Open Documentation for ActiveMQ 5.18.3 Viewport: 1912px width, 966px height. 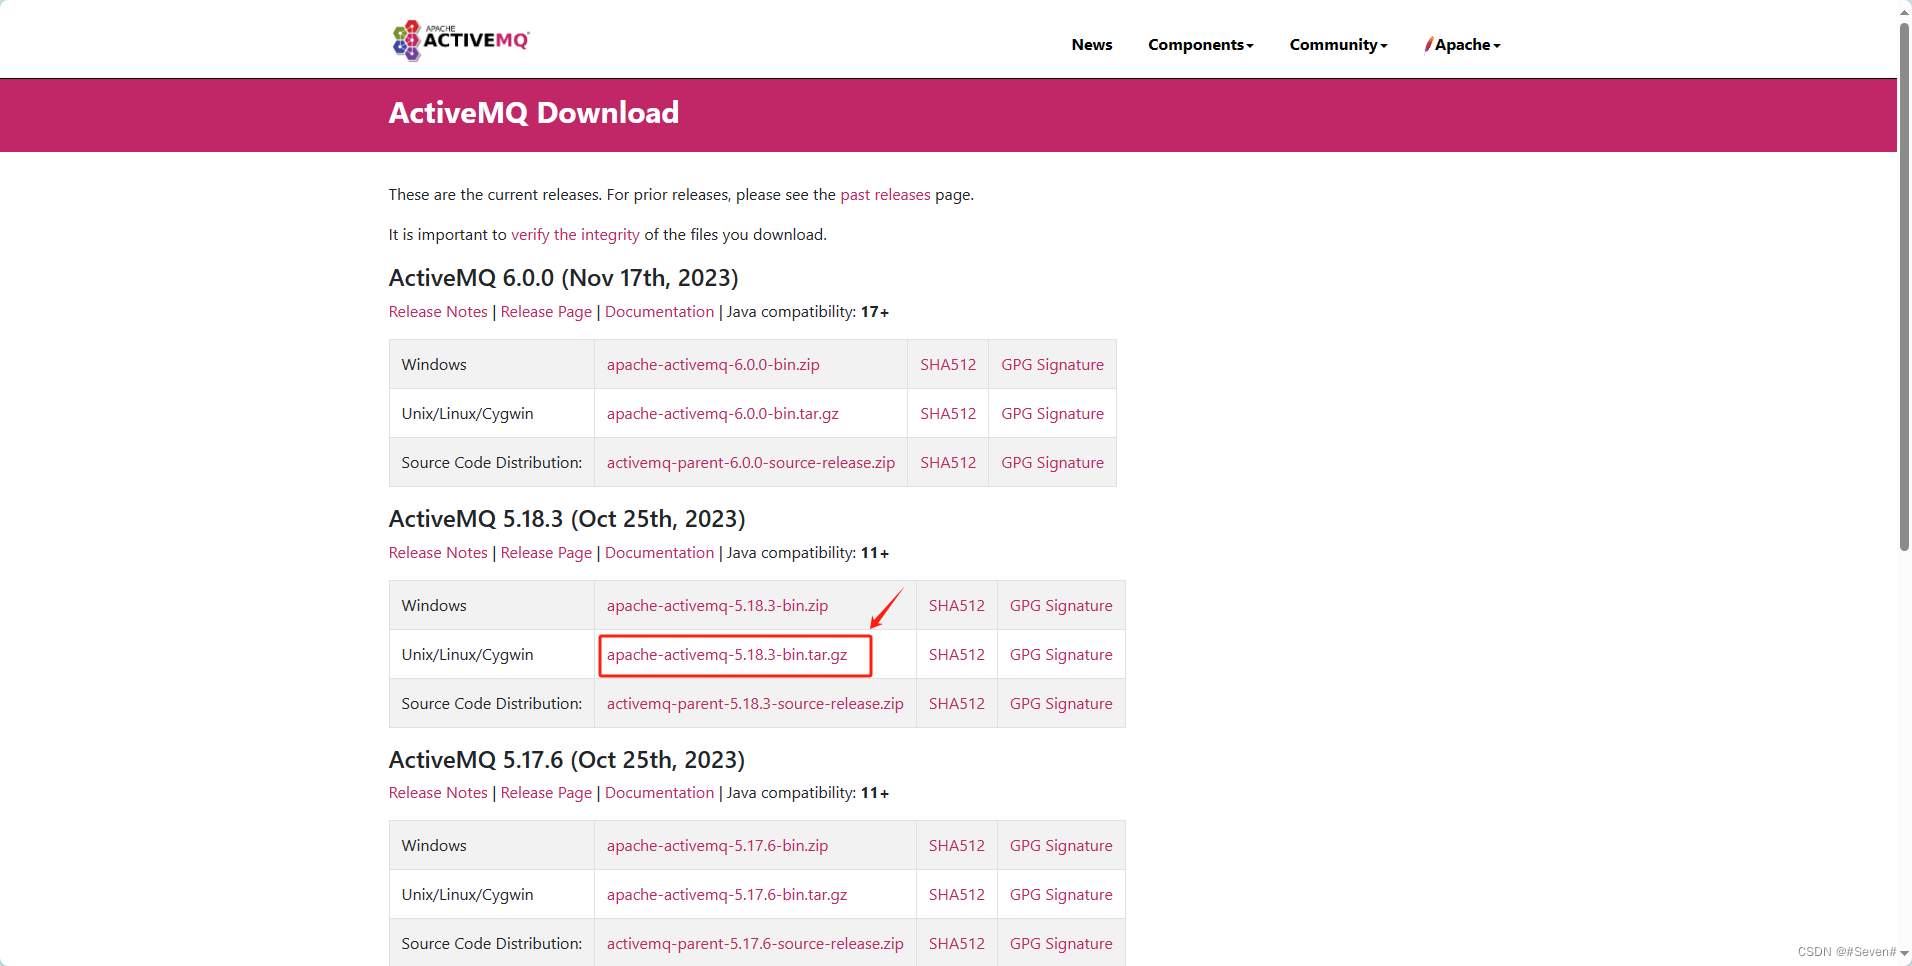tap(659, 553)
